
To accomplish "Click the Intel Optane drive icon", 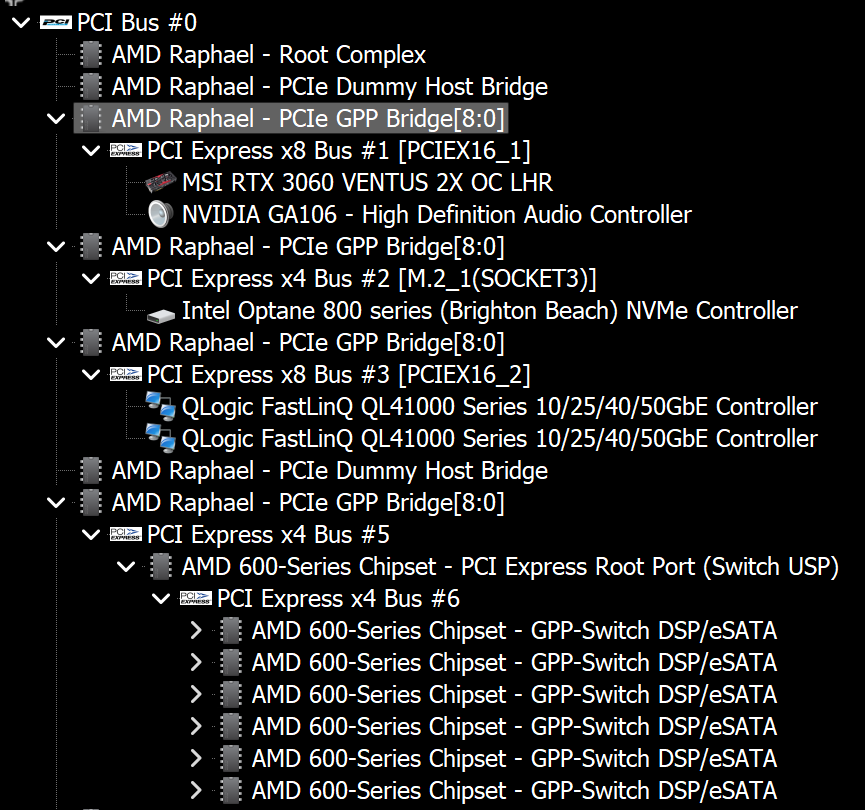I will point(160,312).
